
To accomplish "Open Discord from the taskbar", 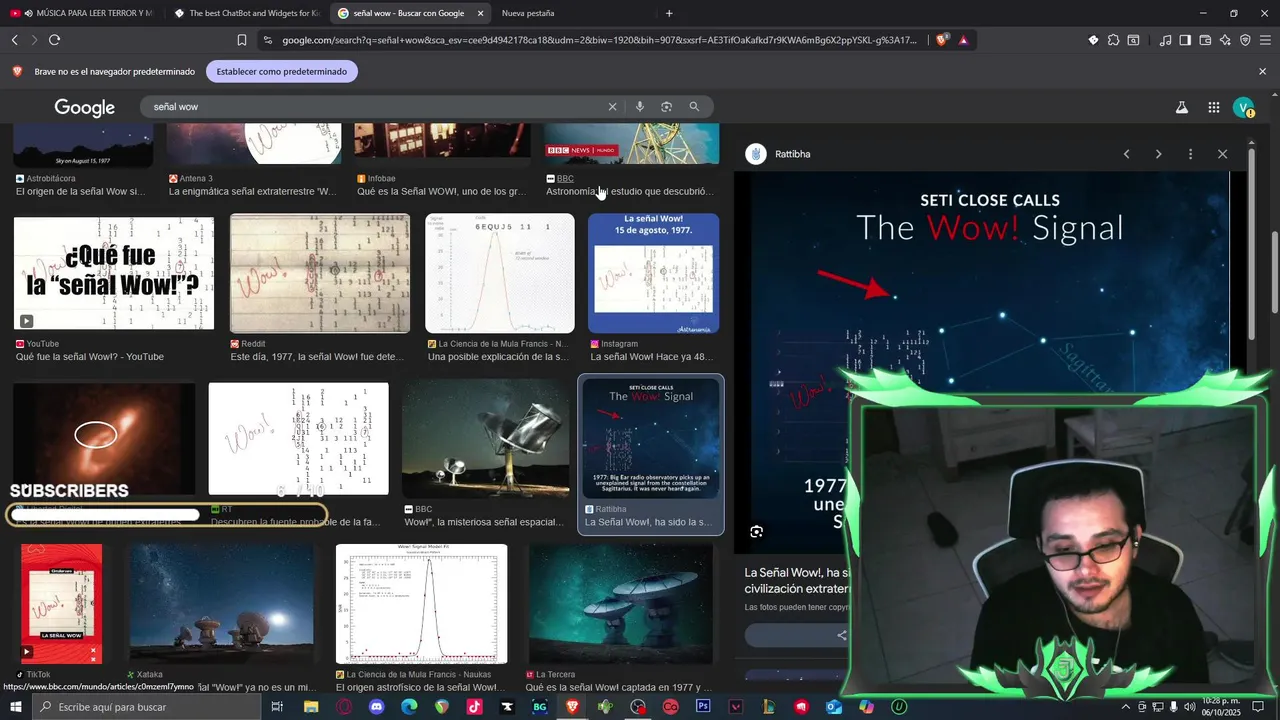I will [x=376, y=707].
